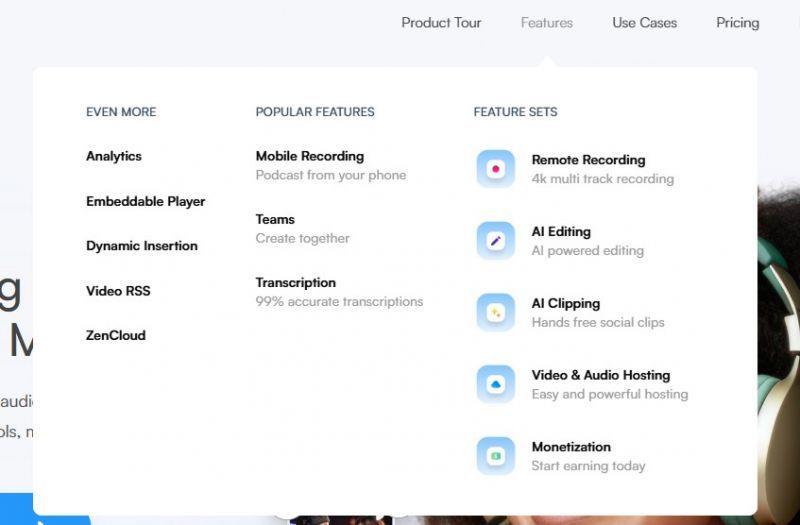Image resolution: width=800 pixels, height=525 pixels.
Task: Open Product Tour in navigation bar
Action: tap(441, 23)
